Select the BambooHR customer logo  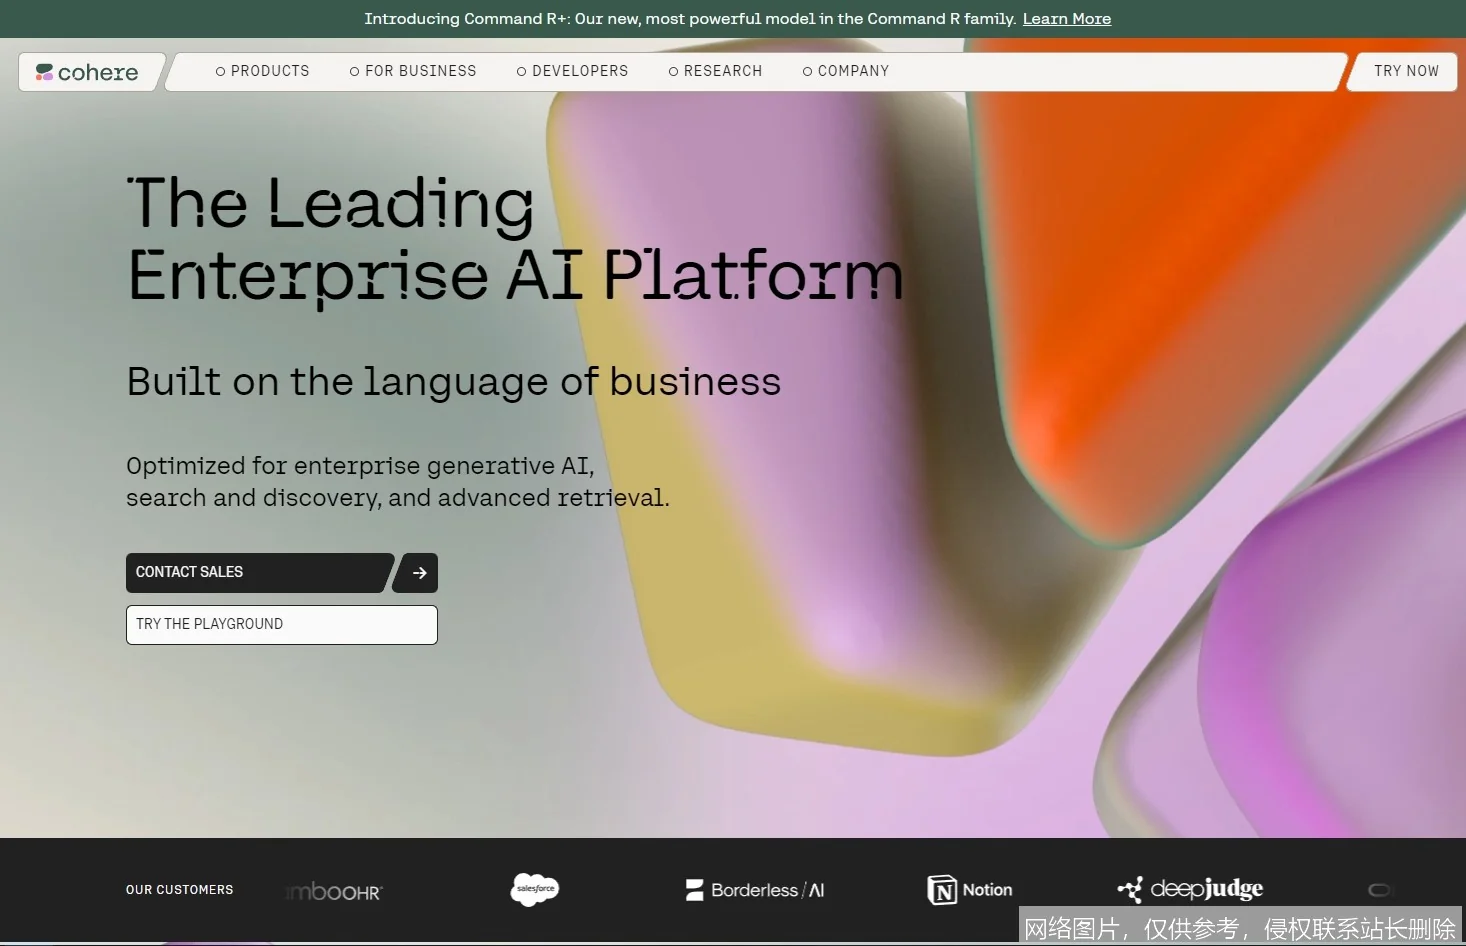333,891
